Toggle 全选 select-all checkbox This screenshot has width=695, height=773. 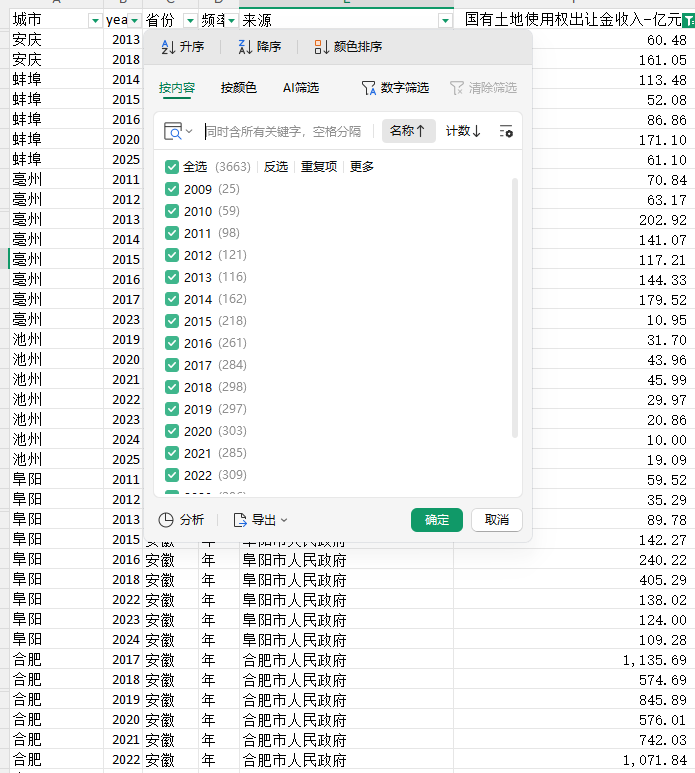pyautogui.click(x=172, y=167)
